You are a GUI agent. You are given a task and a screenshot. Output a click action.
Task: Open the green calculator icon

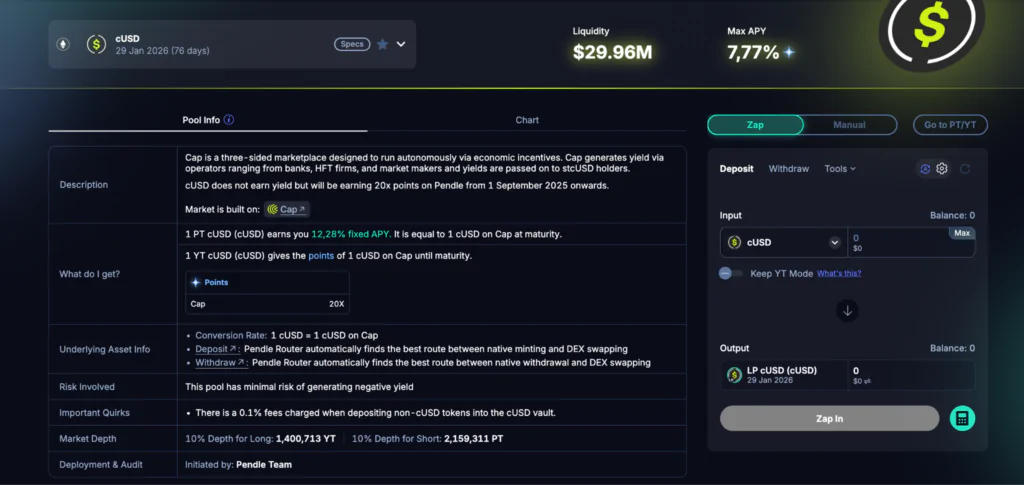click(962, 418)
